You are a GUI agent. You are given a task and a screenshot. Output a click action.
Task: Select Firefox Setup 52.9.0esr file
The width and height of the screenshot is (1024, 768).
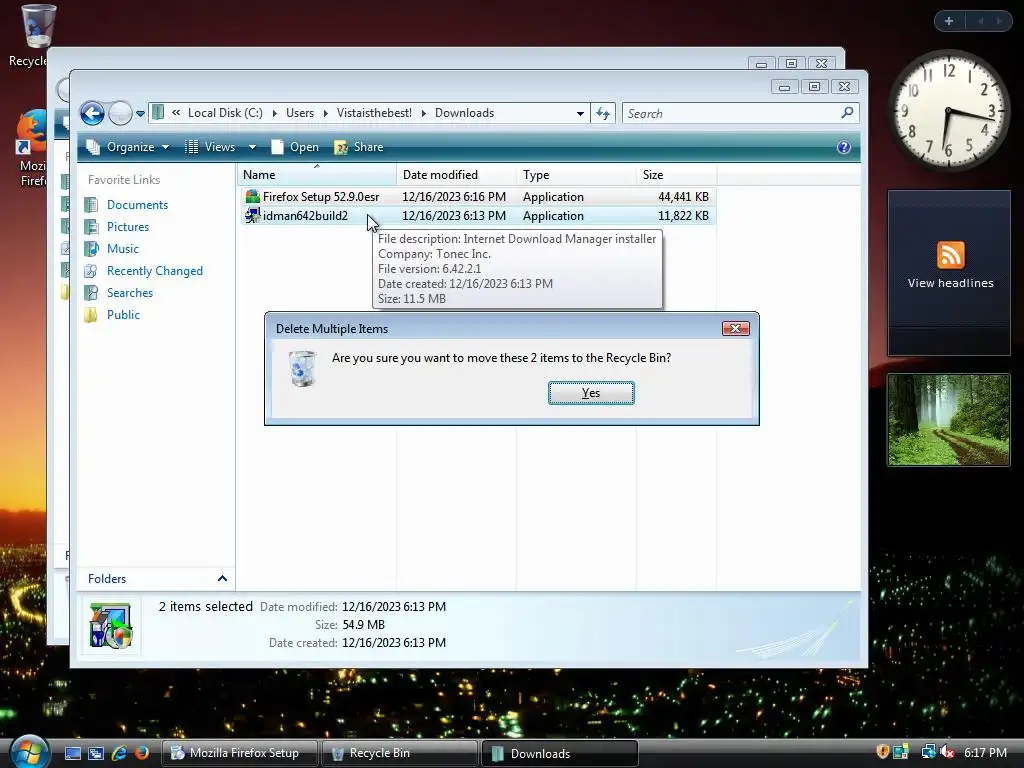pos(477,197)
